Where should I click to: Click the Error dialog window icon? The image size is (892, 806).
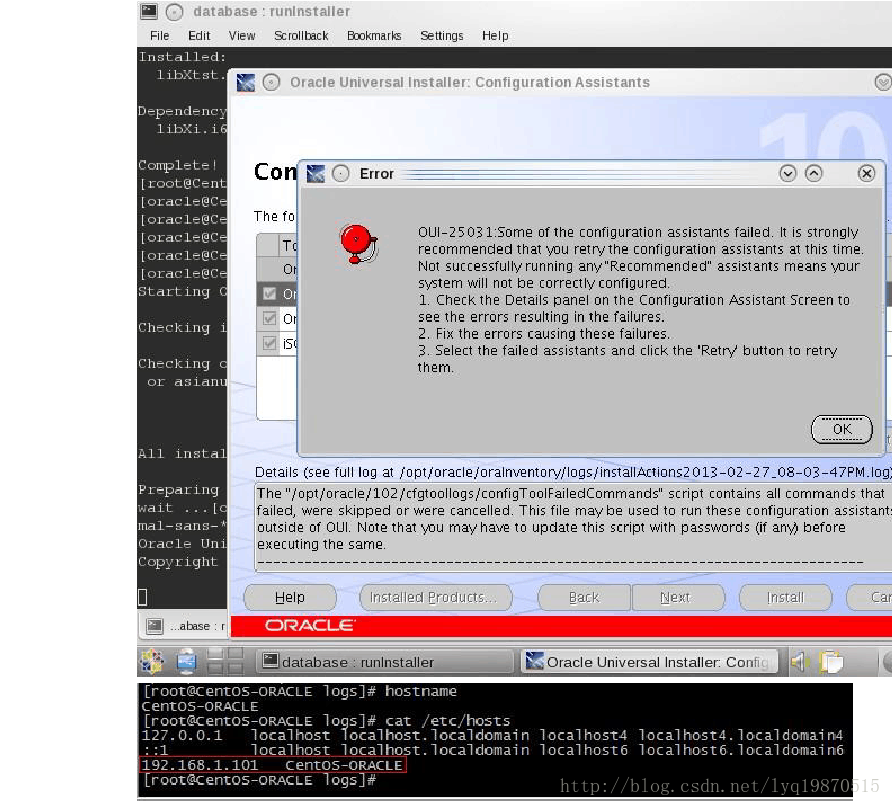316,173
